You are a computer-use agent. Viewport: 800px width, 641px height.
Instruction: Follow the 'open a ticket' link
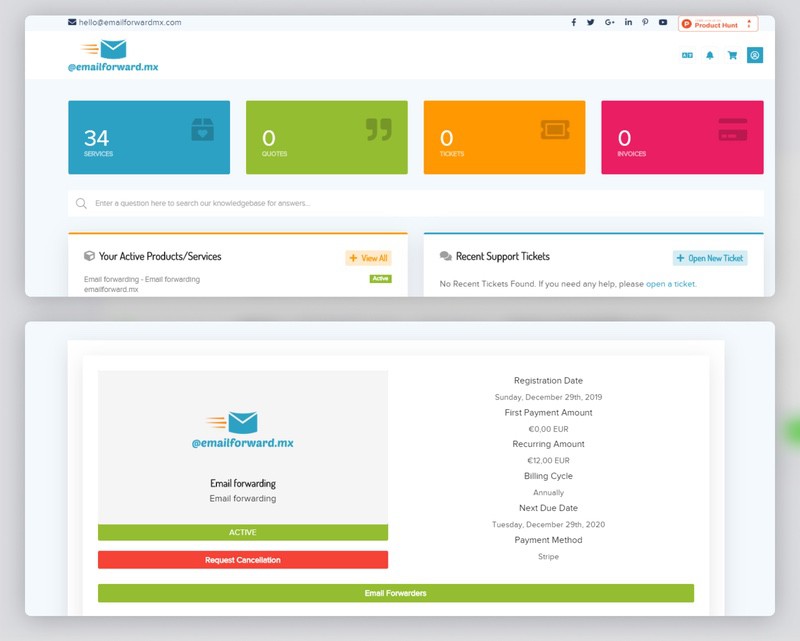click(670, 284)
